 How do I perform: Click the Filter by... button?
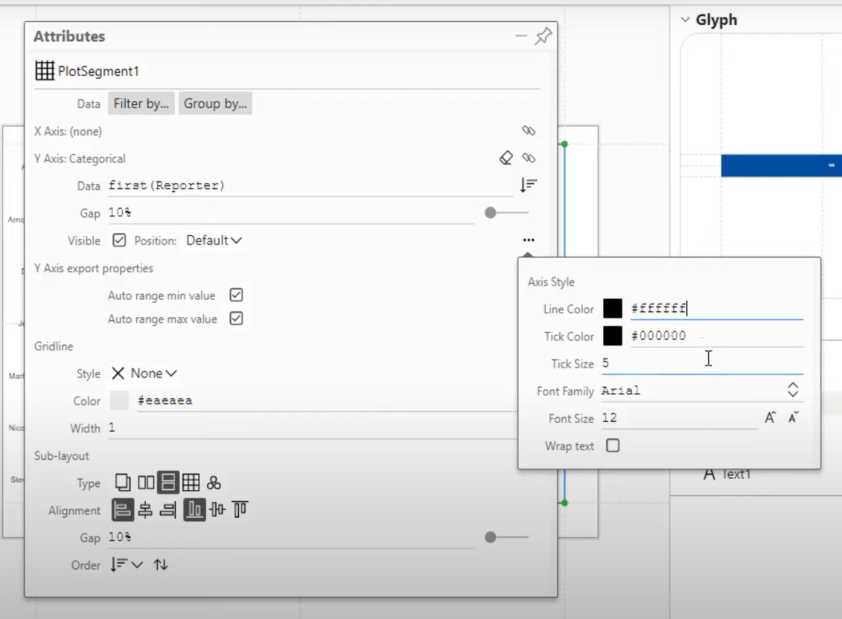pyautogui.click(x=141, y=104)
